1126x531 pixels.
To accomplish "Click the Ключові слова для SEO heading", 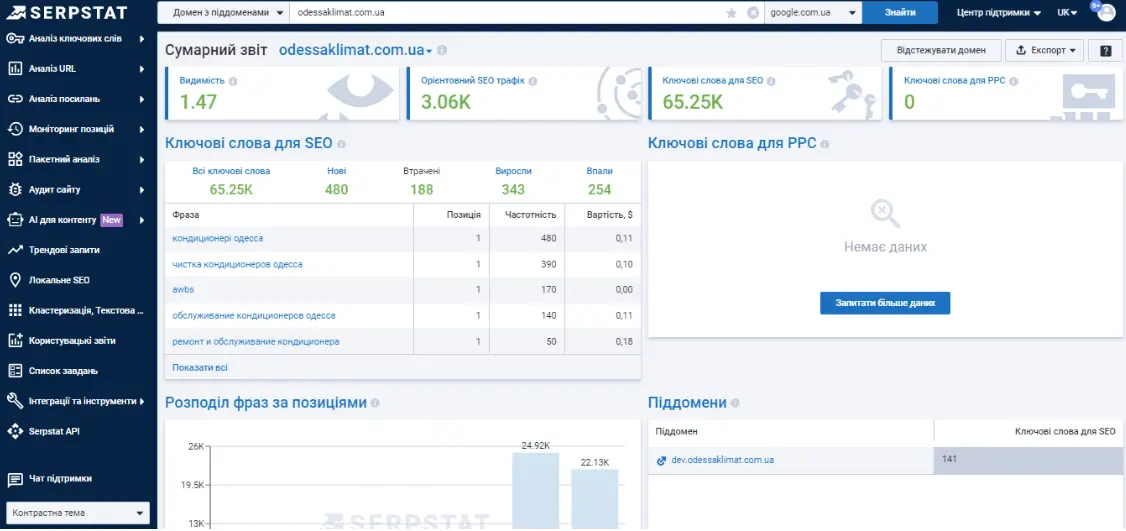I will click(248, 143).
